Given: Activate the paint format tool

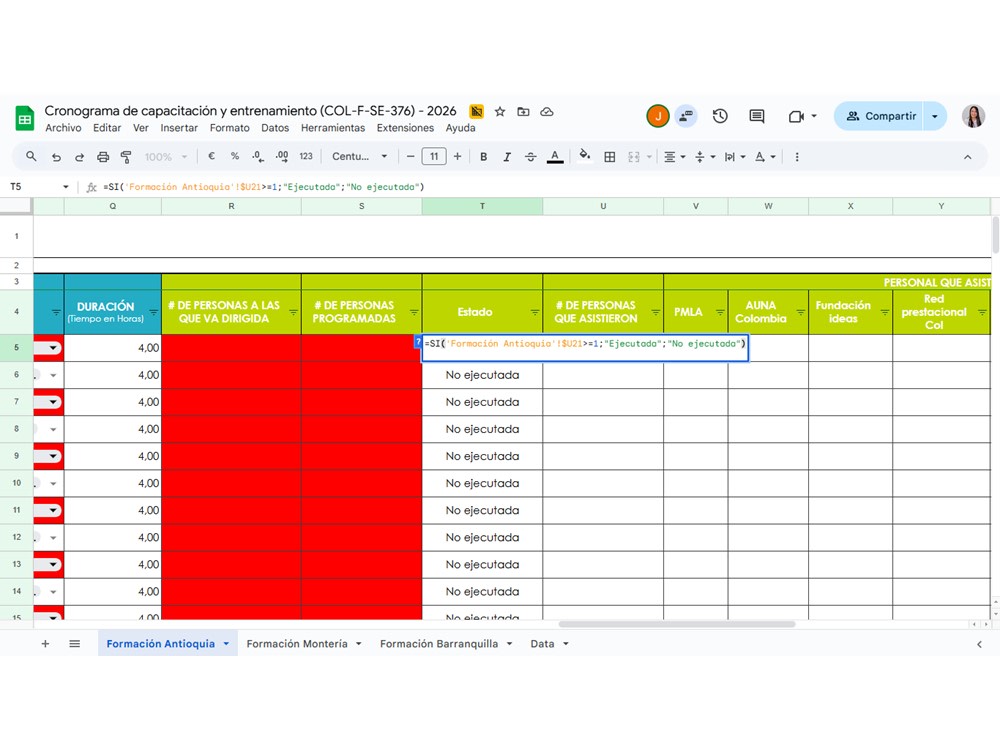Looking at the screenshot, I should (x=126, y=157).
